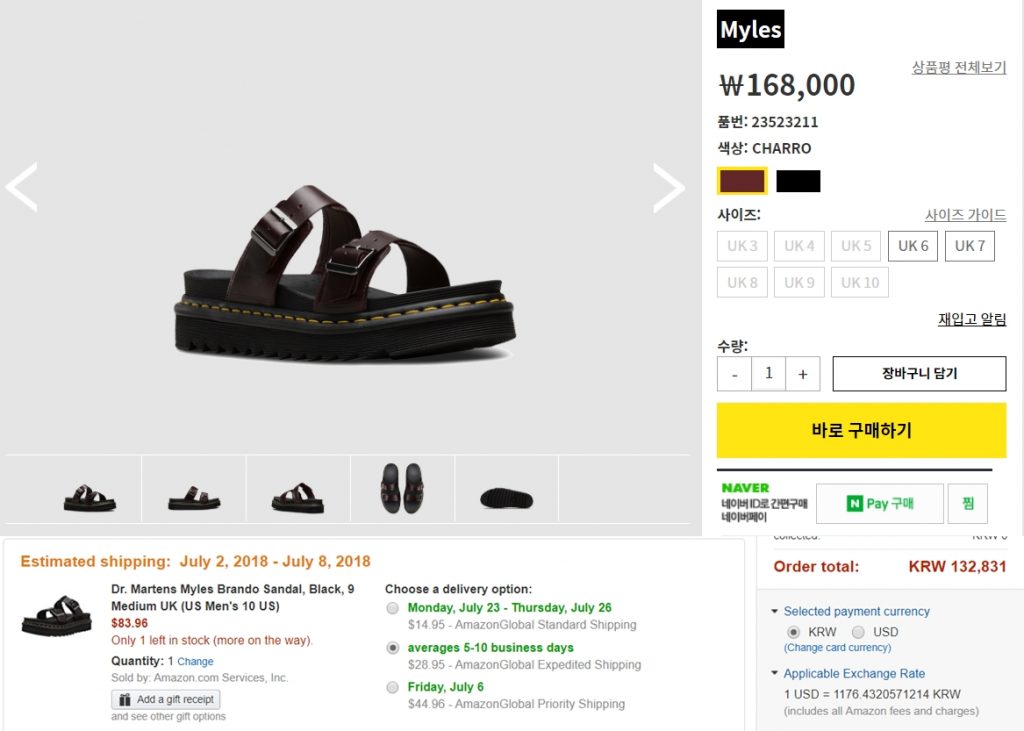
Task: Collapse the Selected payment currency section
Action: tap(775, 611)
